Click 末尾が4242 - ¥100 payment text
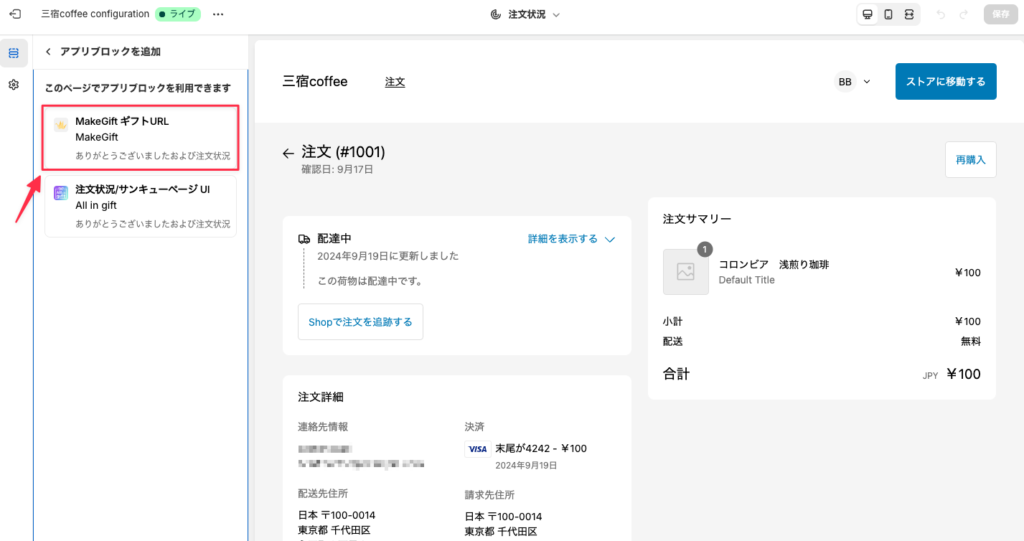 pyautogui.click(x=541, y=448)
